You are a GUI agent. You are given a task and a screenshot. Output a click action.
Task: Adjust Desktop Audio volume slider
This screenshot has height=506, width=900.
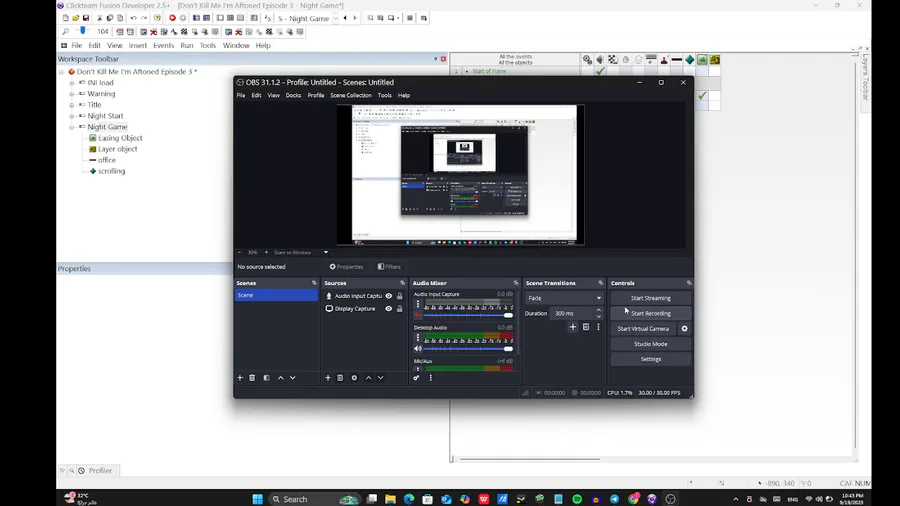[468, 349]
